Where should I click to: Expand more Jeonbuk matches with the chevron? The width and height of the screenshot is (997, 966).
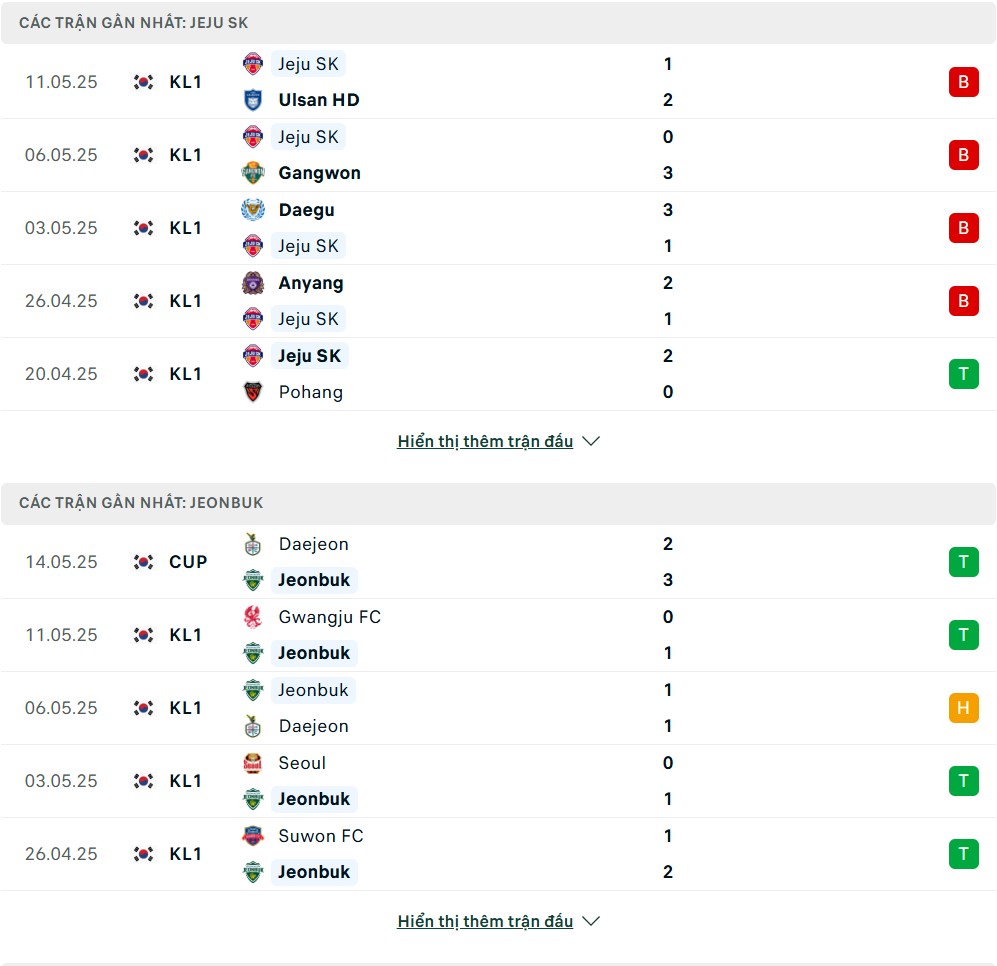591,921
